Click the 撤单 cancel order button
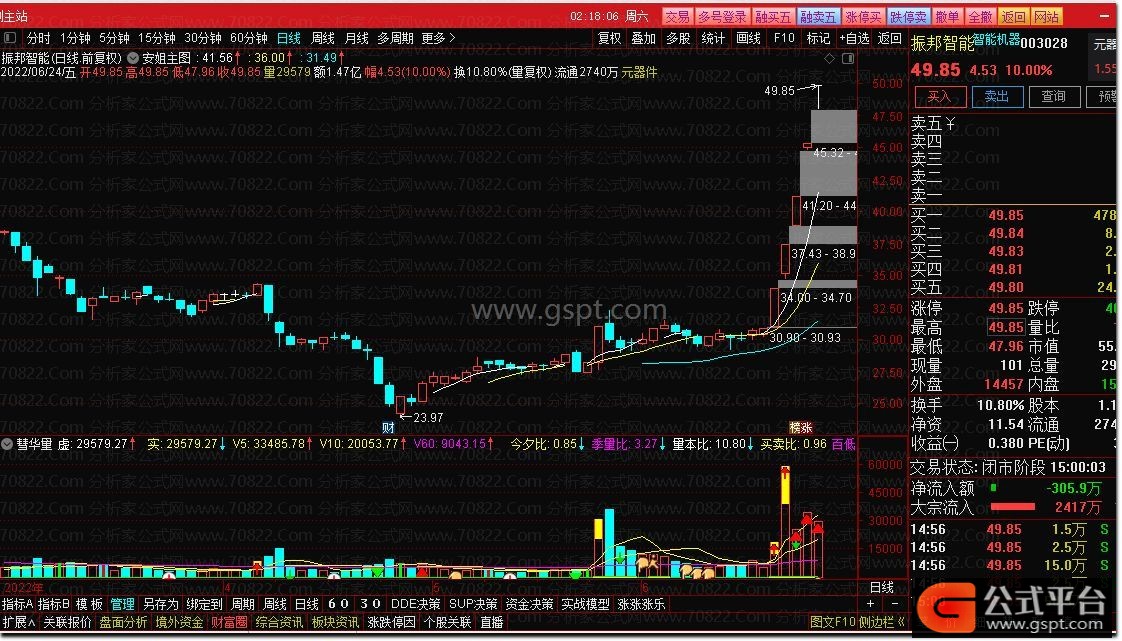This screenshot has width=1122, height=641. point(947,16)
